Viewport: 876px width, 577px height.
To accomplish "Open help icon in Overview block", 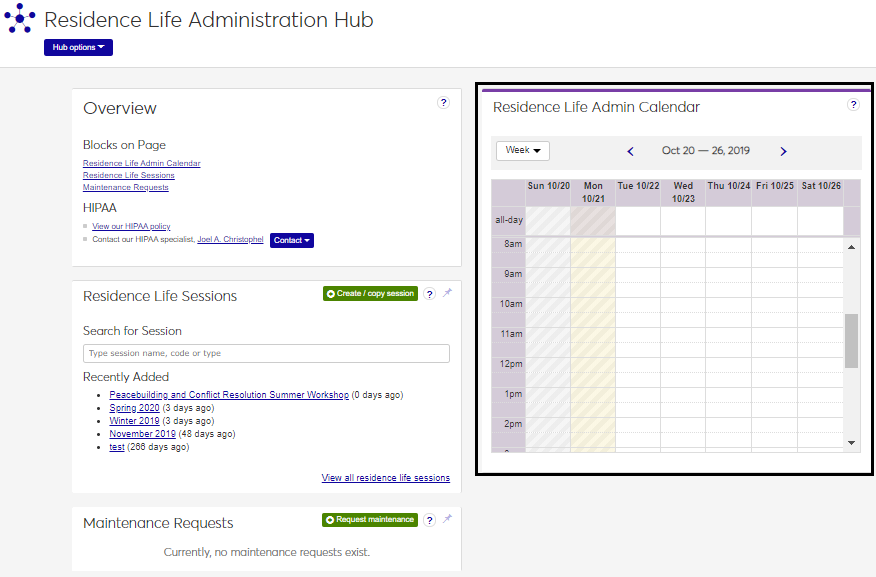I will coord(444,103).
